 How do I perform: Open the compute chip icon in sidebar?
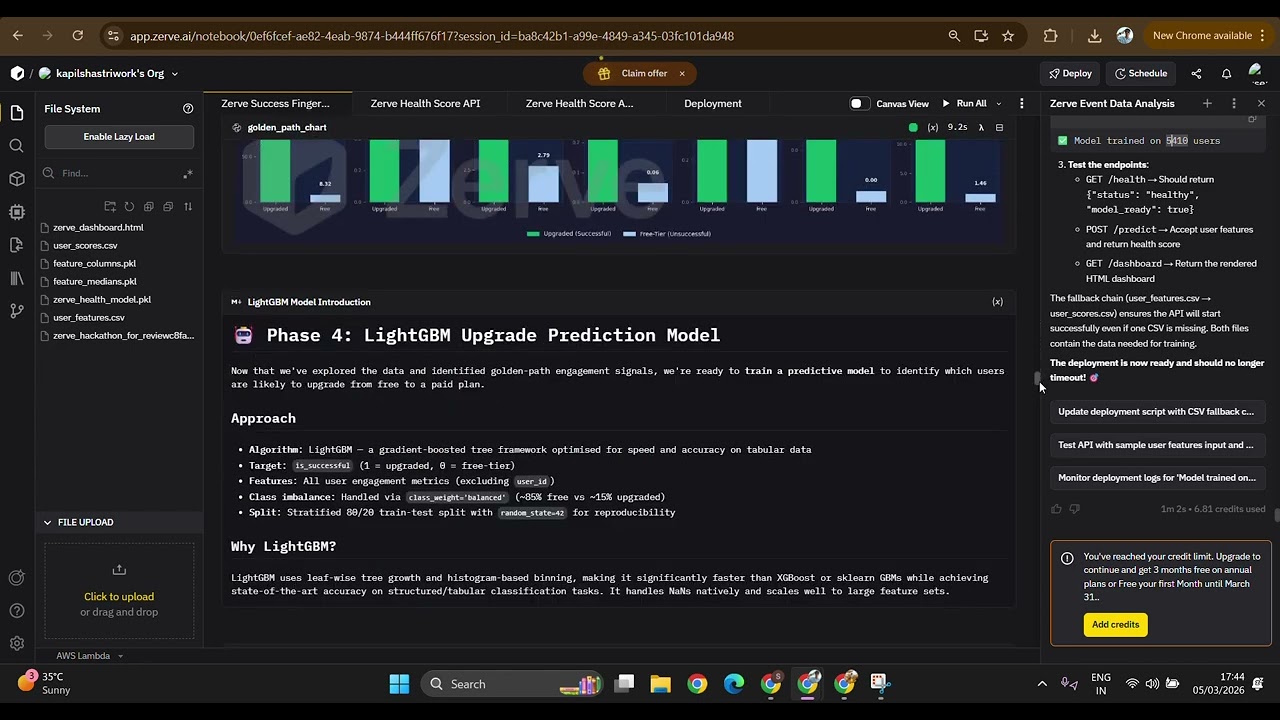(x=16, y=212)
